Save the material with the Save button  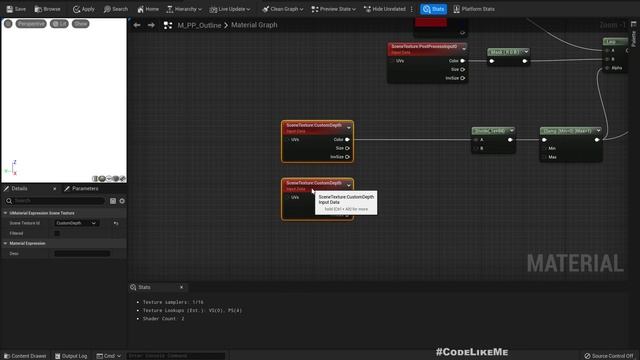16,9
